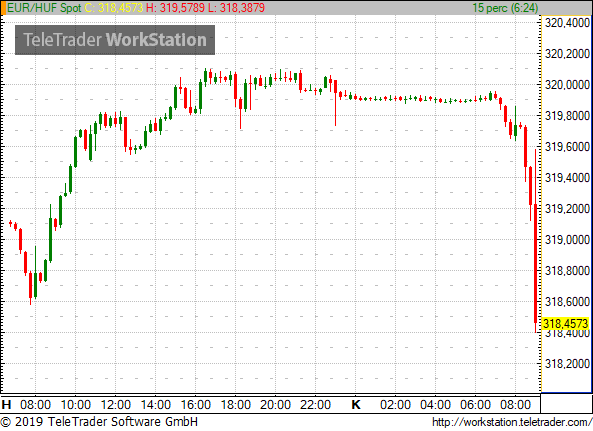Click the 318,2000 price scale label
Screen dimensions: 593x431
click(567, 364)
